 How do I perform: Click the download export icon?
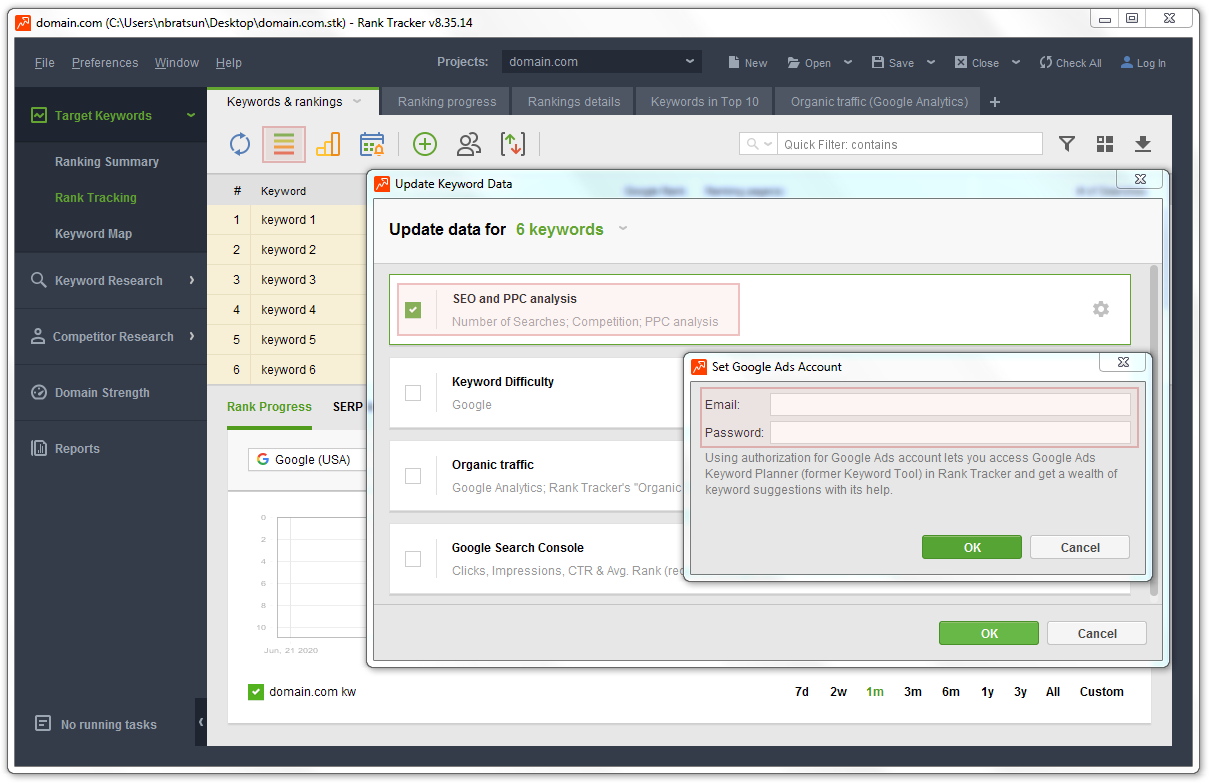(x=1143, y=144)
